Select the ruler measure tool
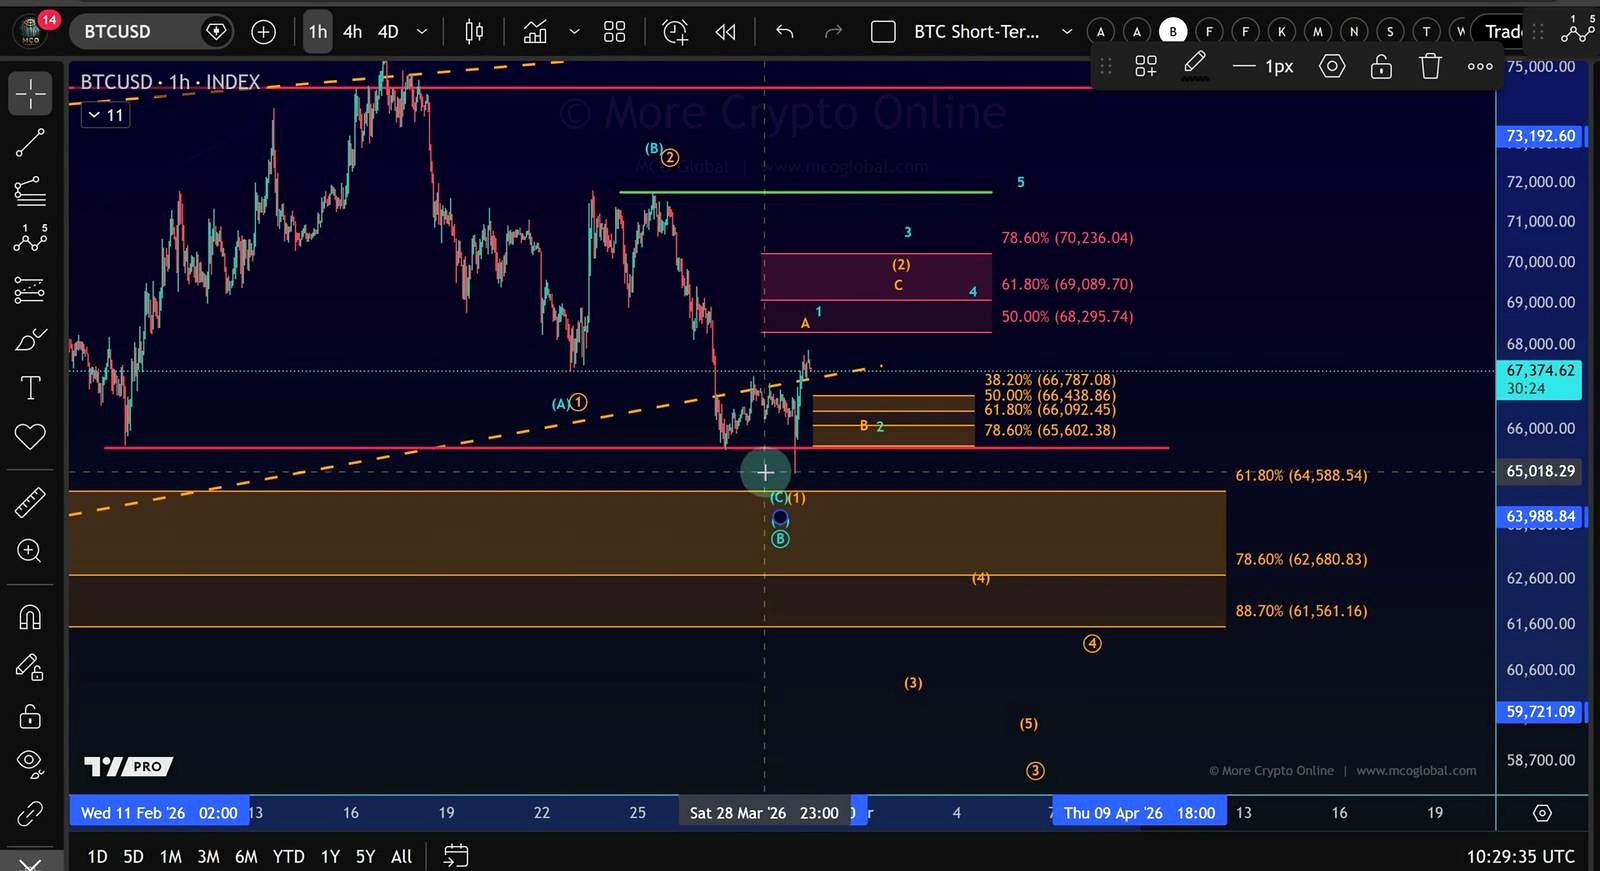The height and width of the screenshot is (871, 1600). tap(30, 502)
